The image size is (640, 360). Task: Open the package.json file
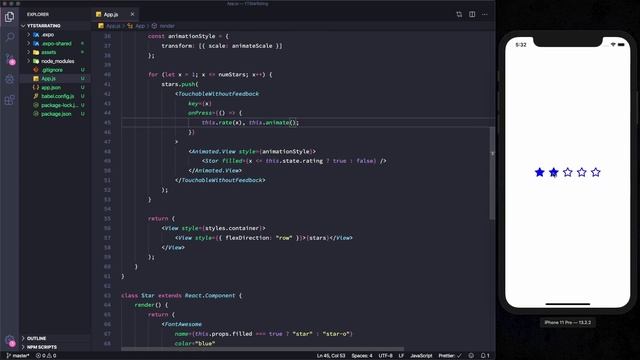[x=56, y=114]
